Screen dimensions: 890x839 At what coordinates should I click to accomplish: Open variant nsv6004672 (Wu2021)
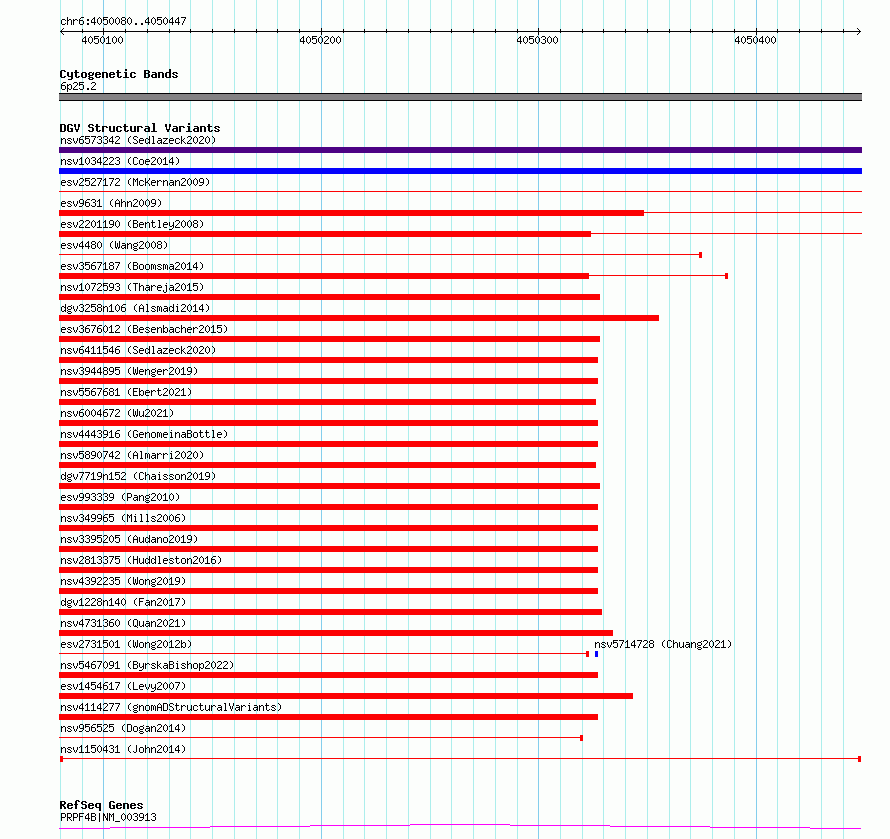click(x=117, y=413)
